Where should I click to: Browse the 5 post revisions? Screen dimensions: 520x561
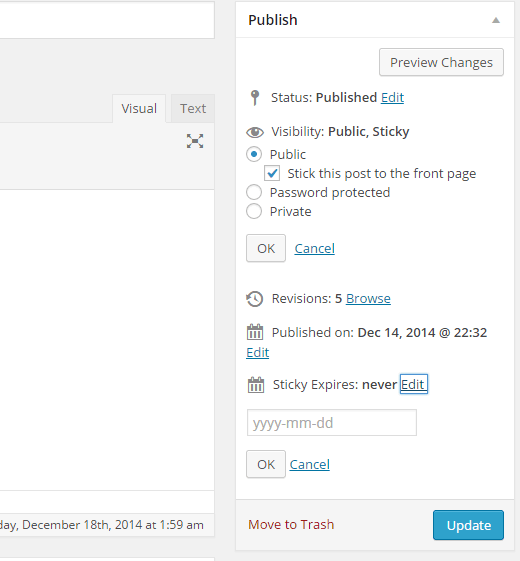point(368,298)
